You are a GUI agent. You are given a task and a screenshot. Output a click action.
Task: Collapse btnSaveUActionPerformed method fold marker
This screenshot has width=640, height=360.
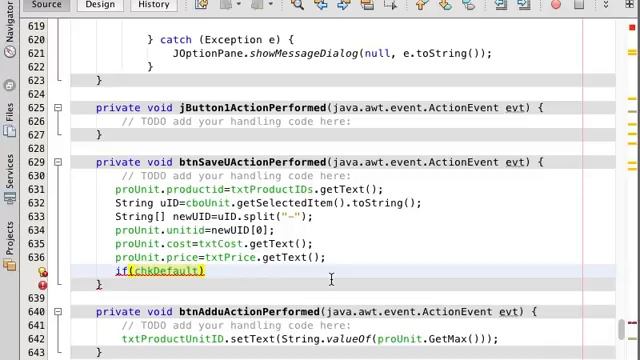tap(58, 162)
